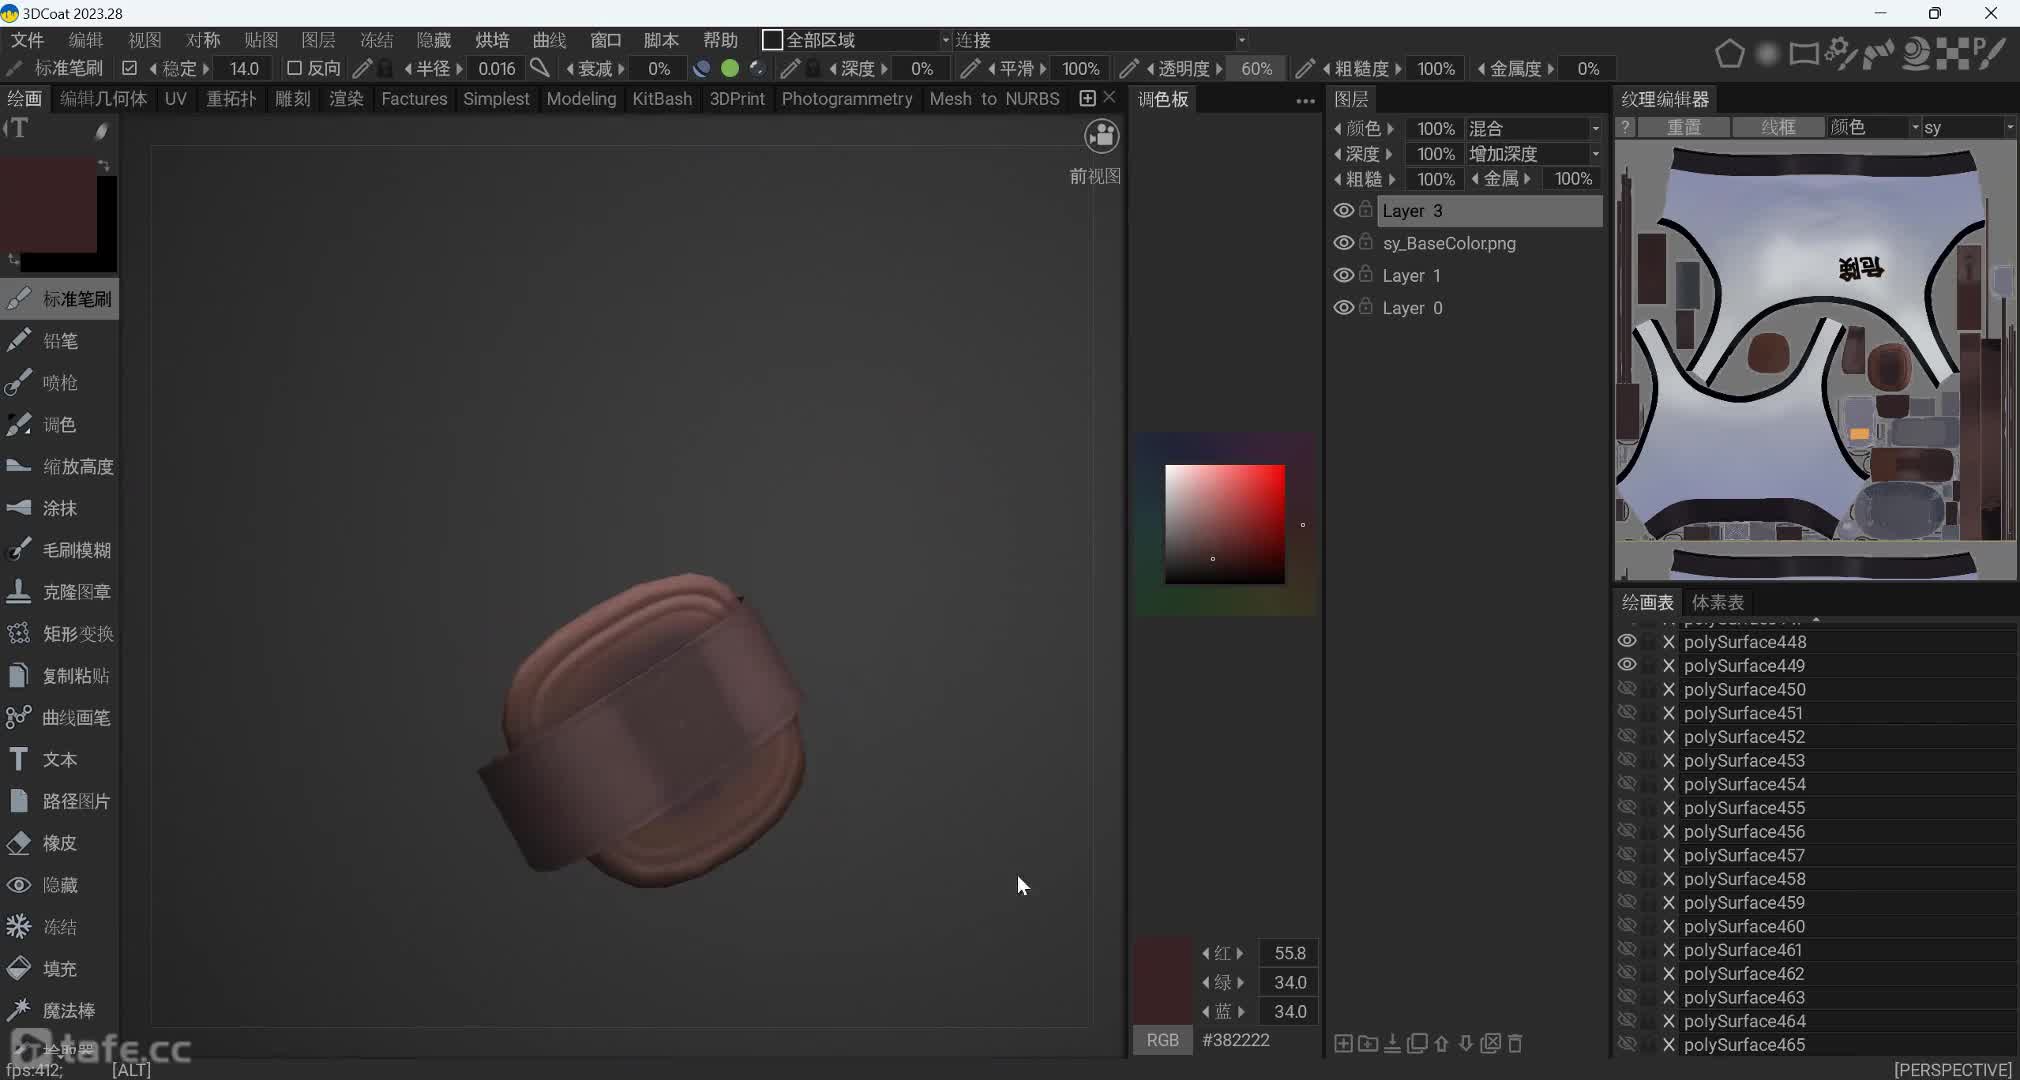Hide polySurface448 in the paint list
Image resolution: width=2020 pixels, height=1080 pixels.
(x=1627, y=641)
